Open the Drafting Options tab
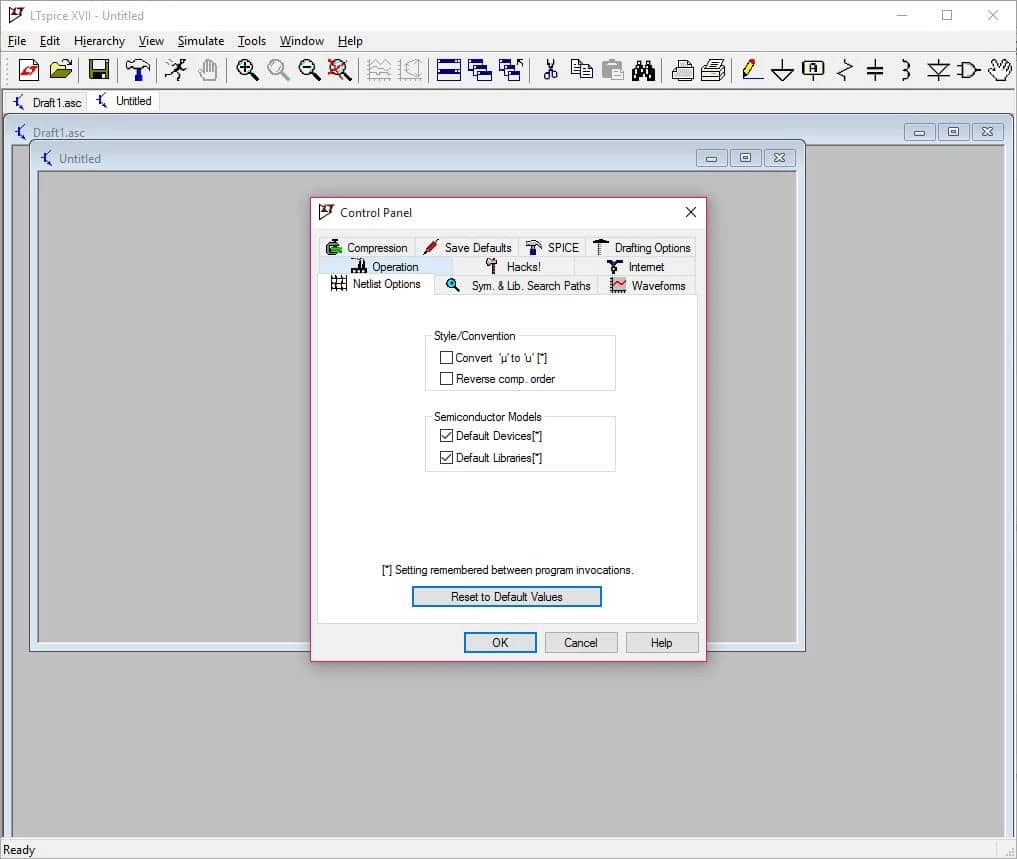The image size is (1017, 859). coord(641,248)
